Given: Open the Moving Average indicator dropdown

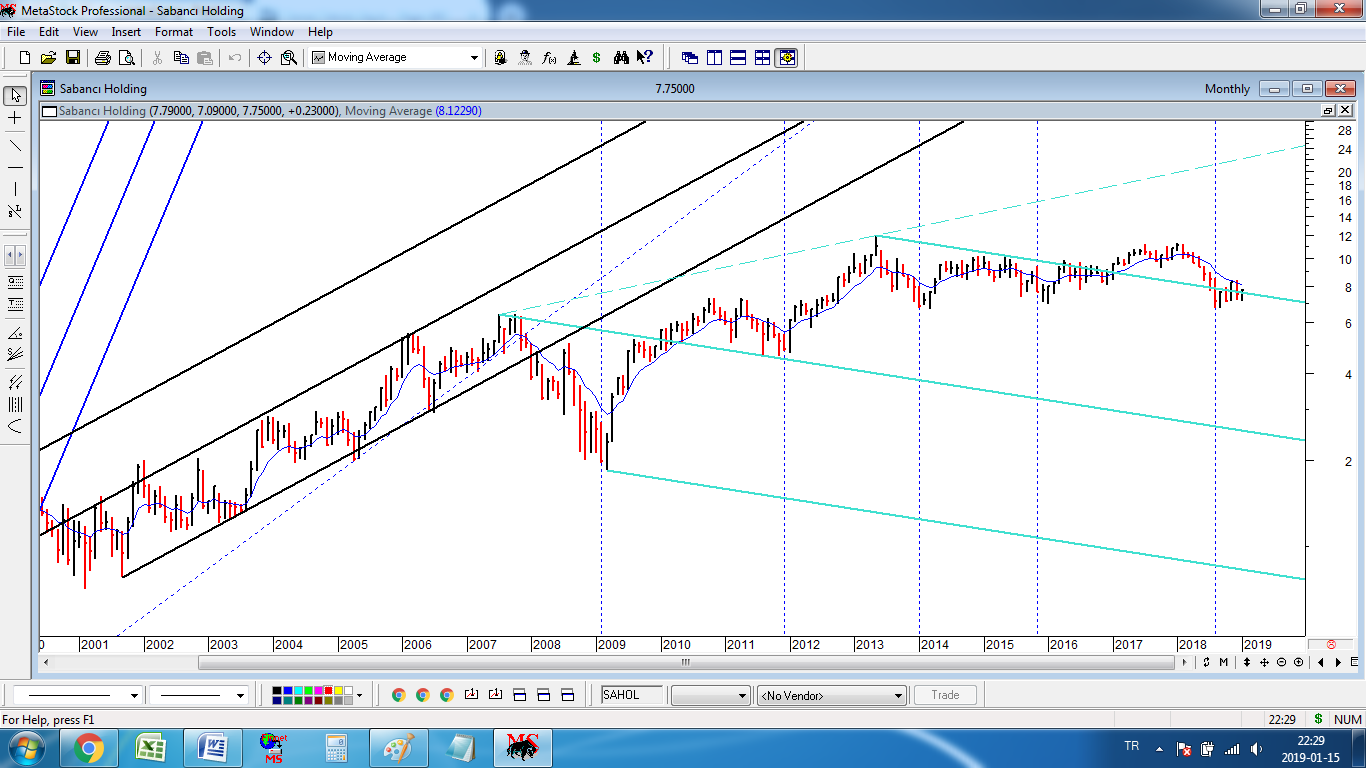Looking at the screenshot, I should pyautogui.click(x=475, y=58).
